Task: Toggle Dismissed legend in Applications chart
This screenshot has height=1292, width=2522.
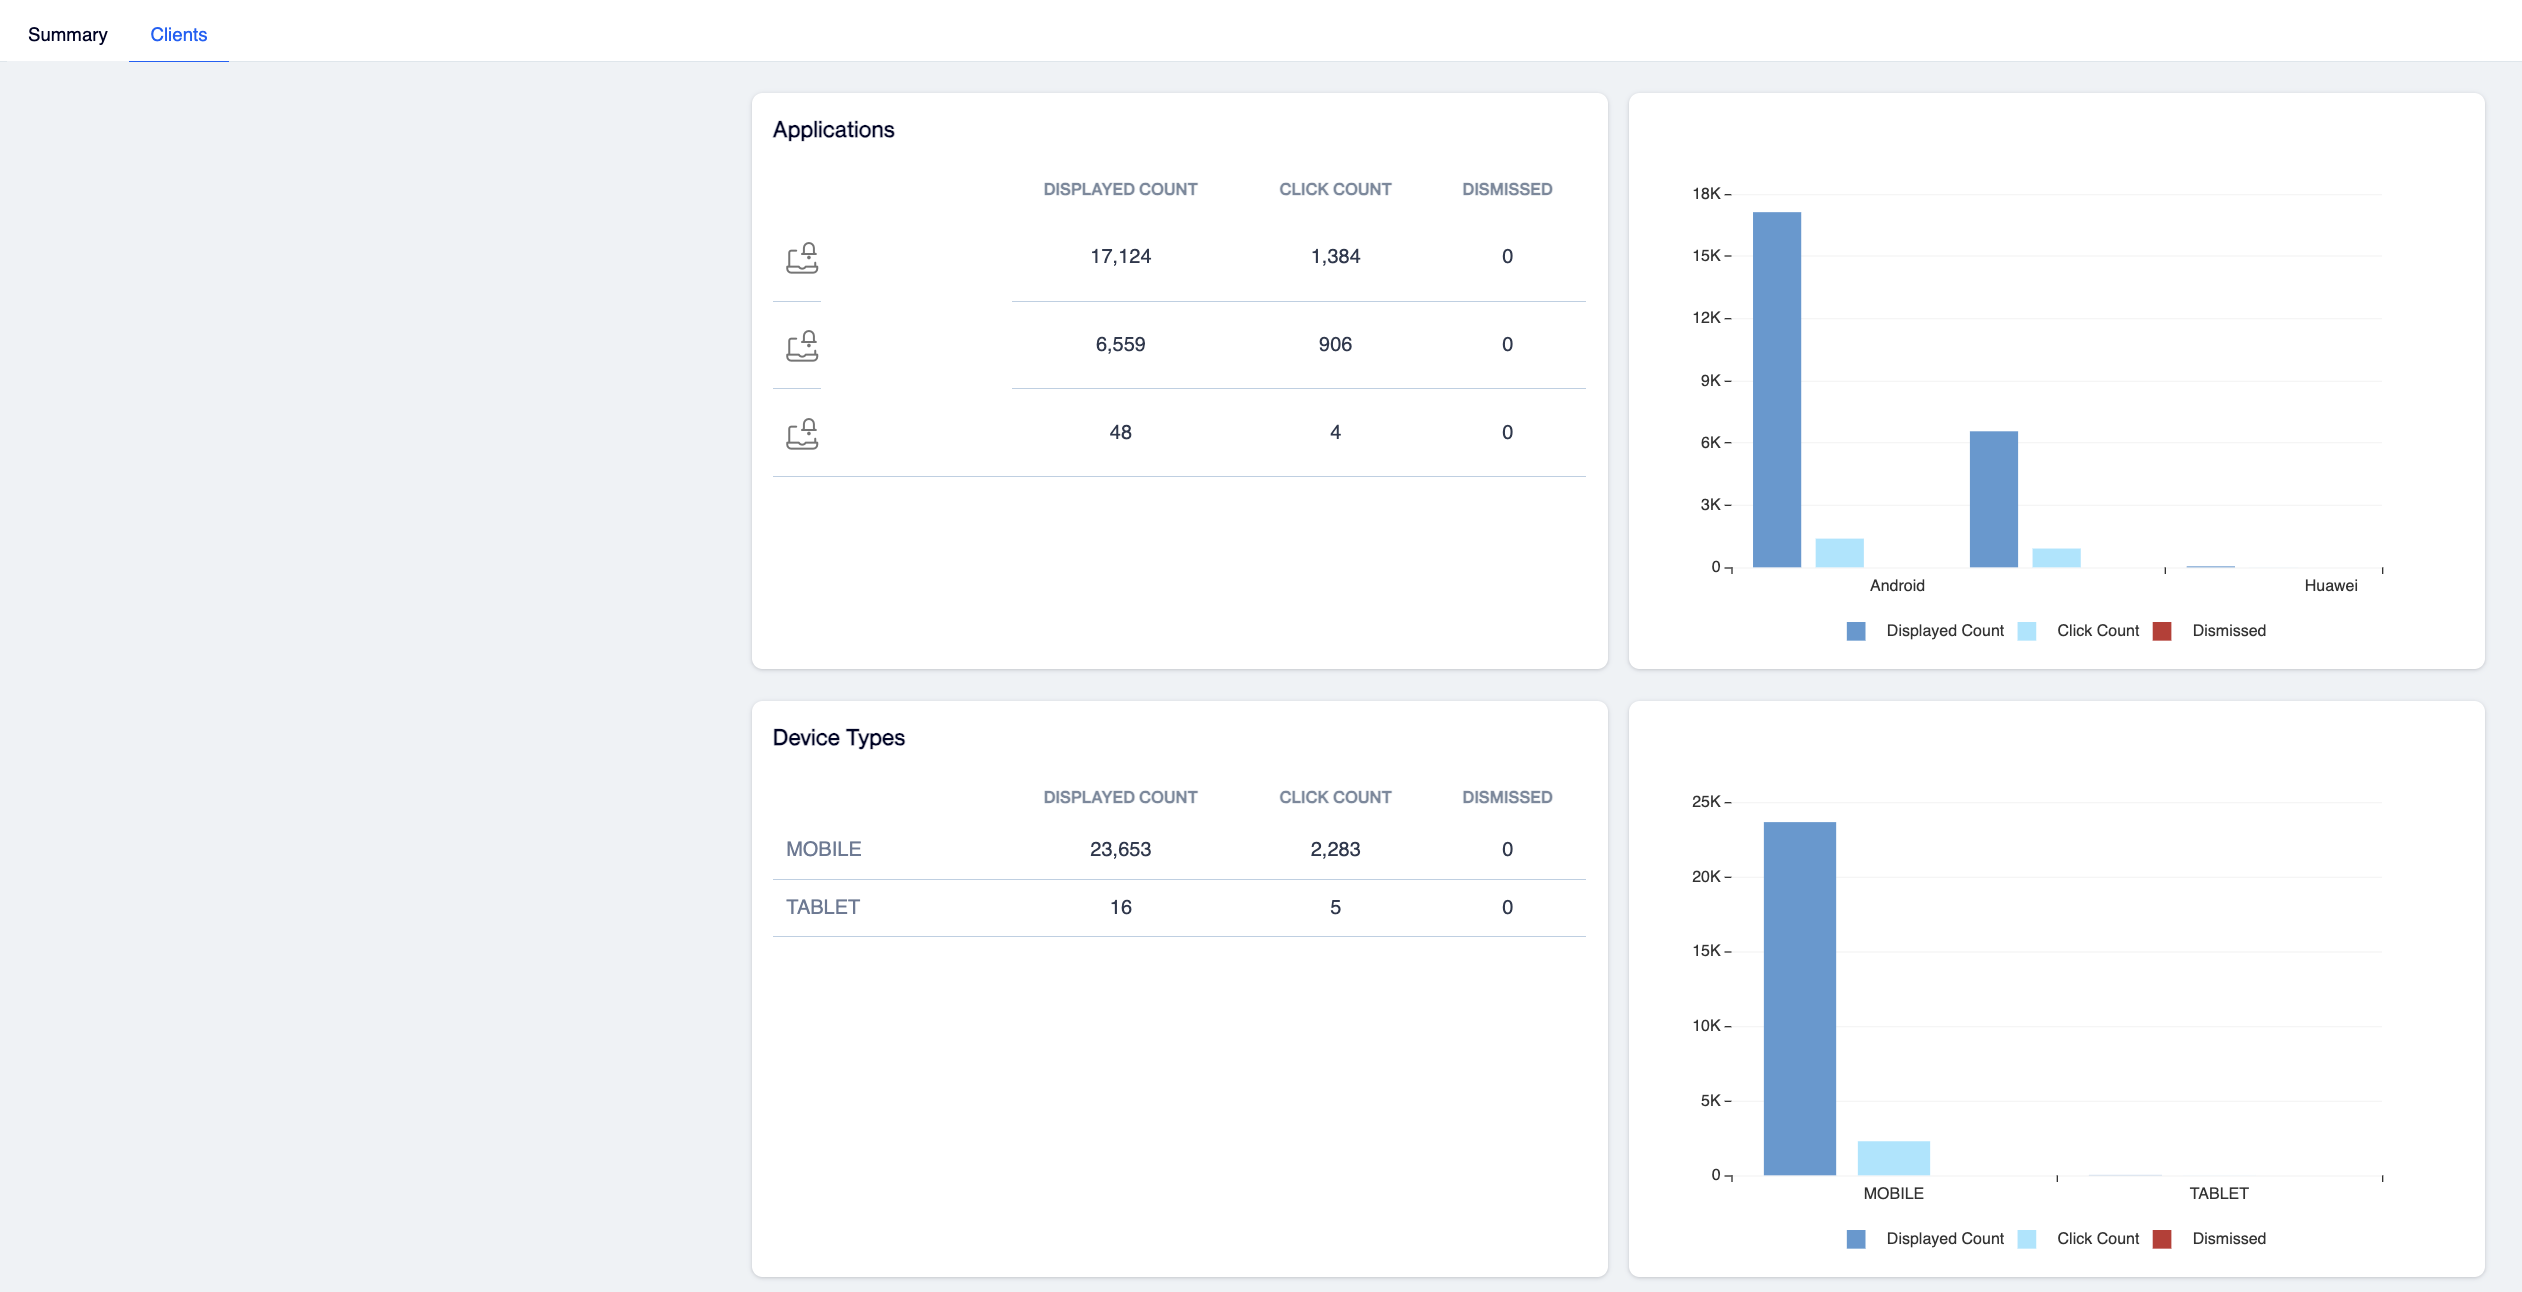Action: coord(2209,631)
